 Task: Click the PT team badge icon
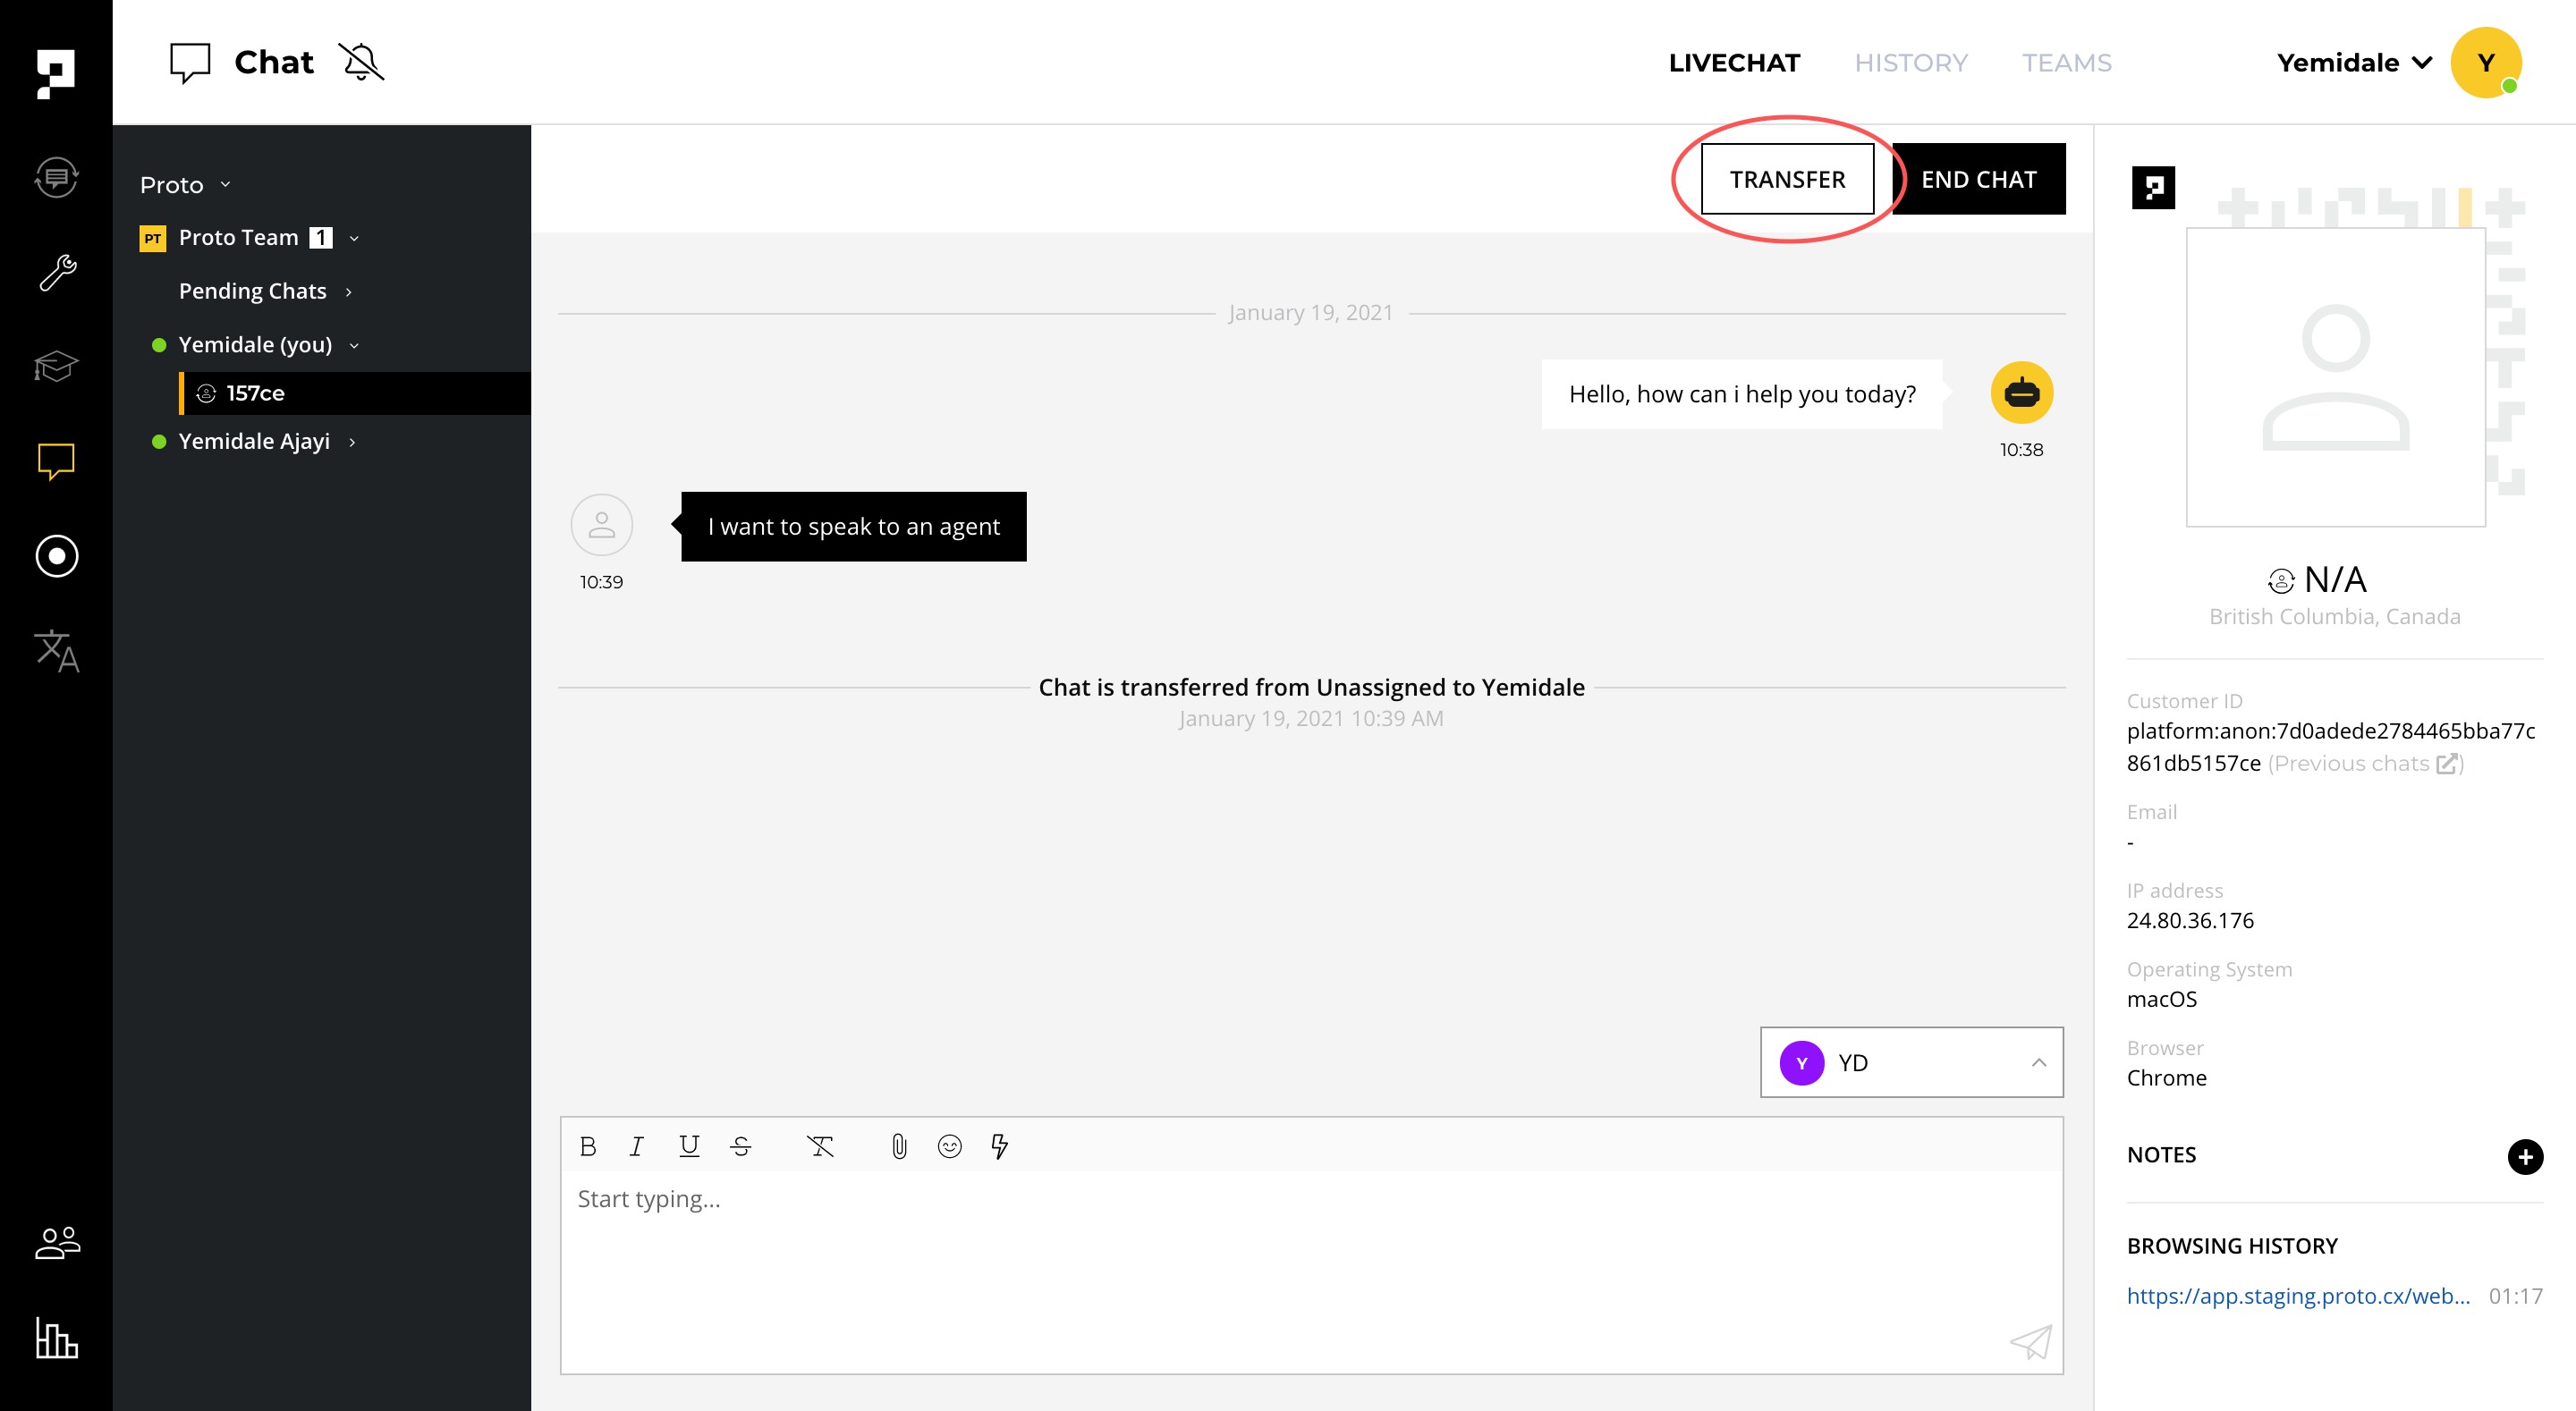click(152, 238)
